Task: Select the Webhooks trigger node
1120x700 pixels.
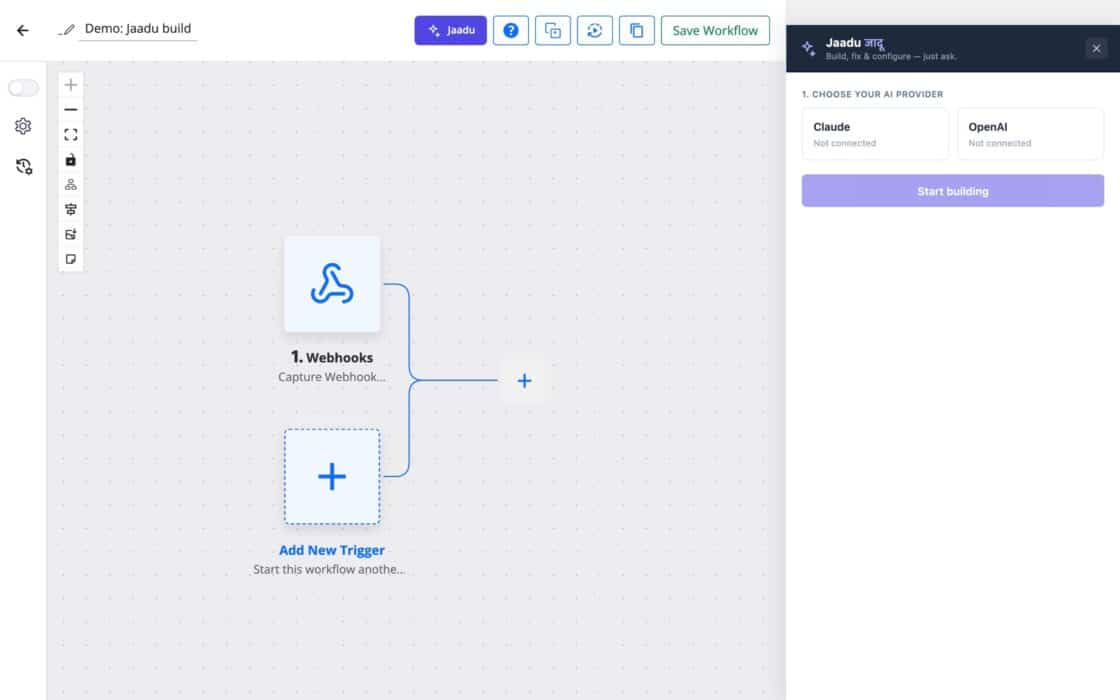Action: (332, 284)
